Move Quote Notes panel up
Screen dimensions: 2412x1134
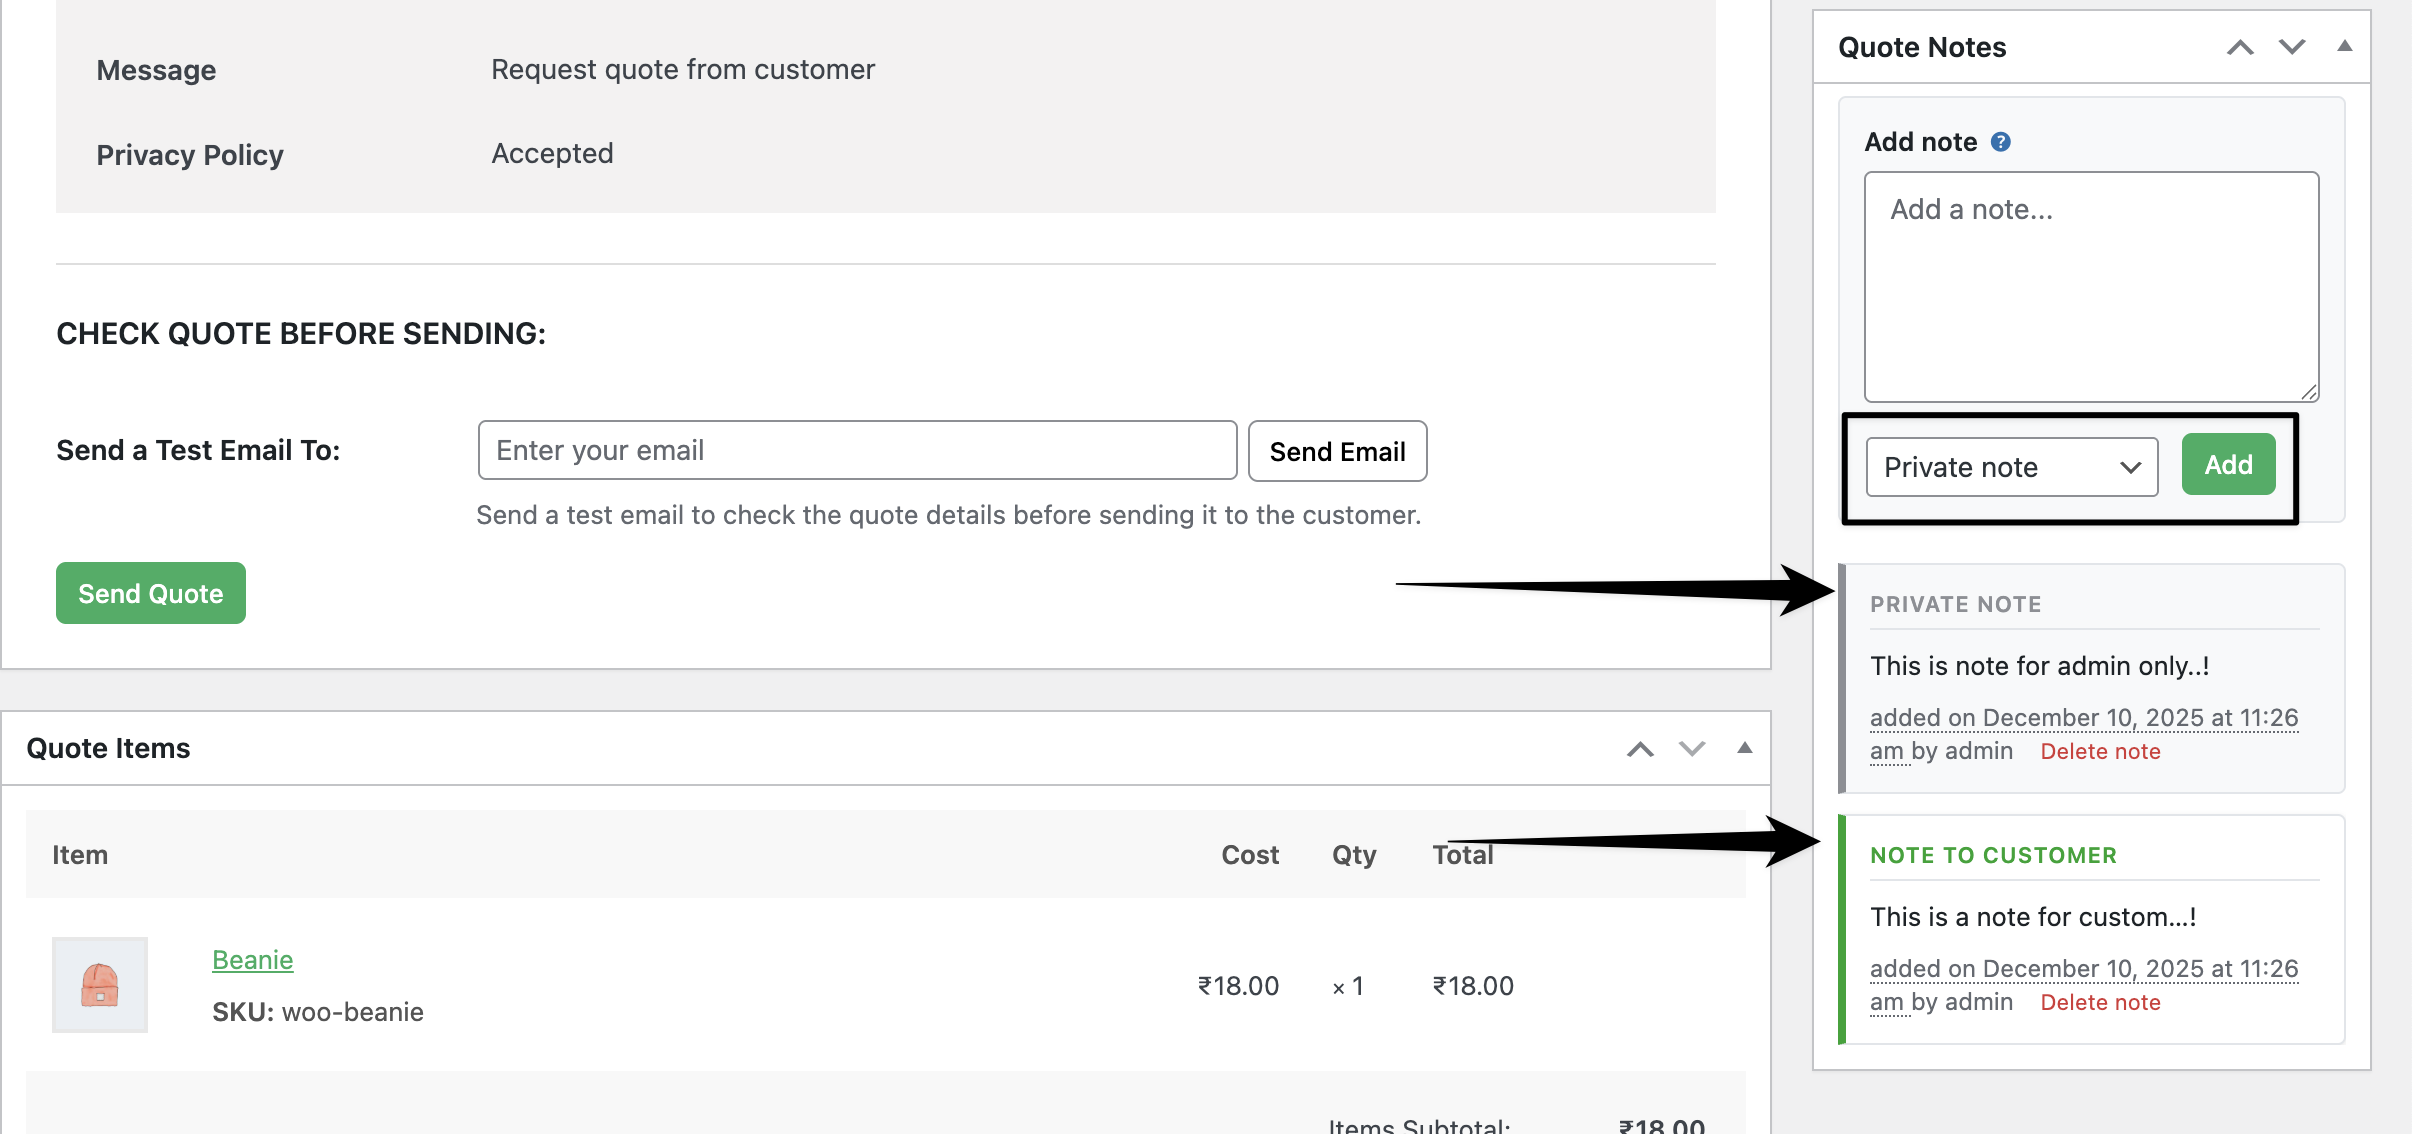point(2240,47)
